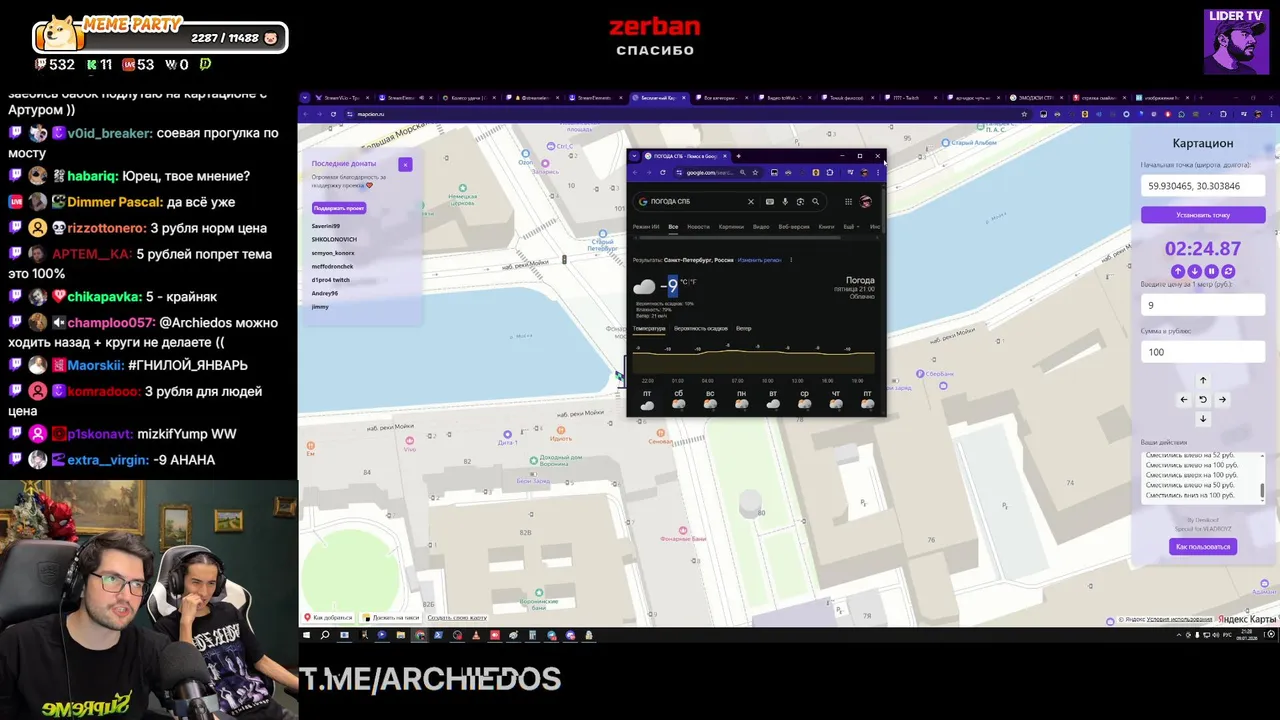
Task: Move right with the Картацион direction arrow
Action: (1222, 400)
